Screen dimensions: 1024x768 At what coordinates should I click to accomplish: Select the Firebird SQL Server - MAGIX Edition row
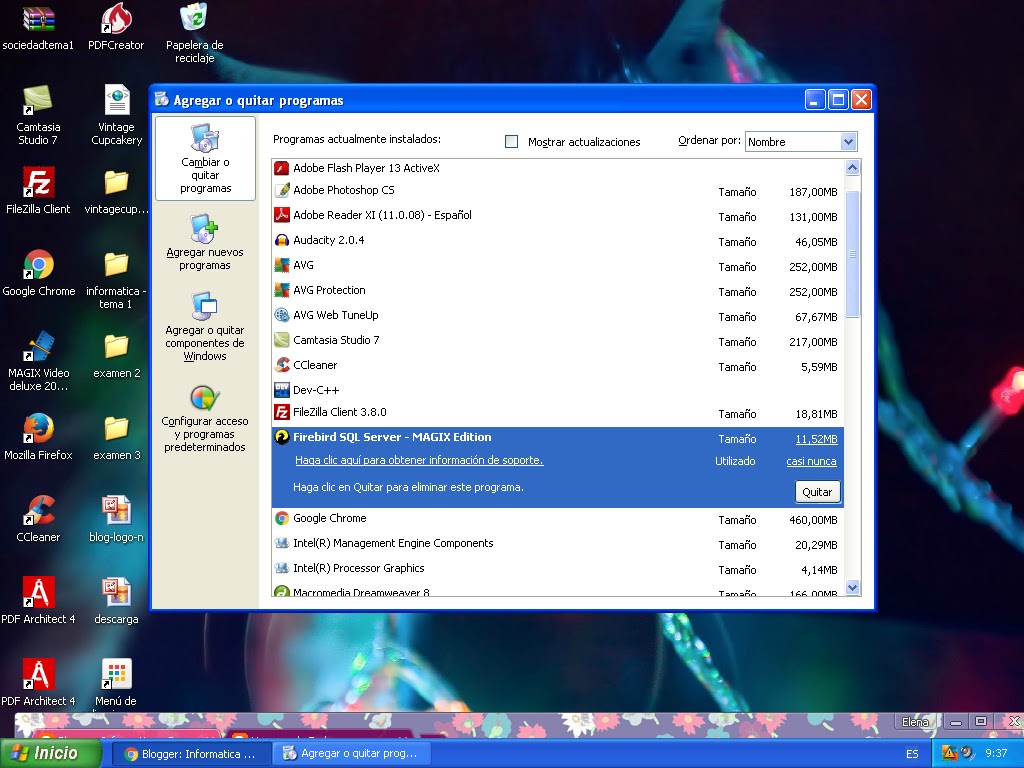point(558,467)
